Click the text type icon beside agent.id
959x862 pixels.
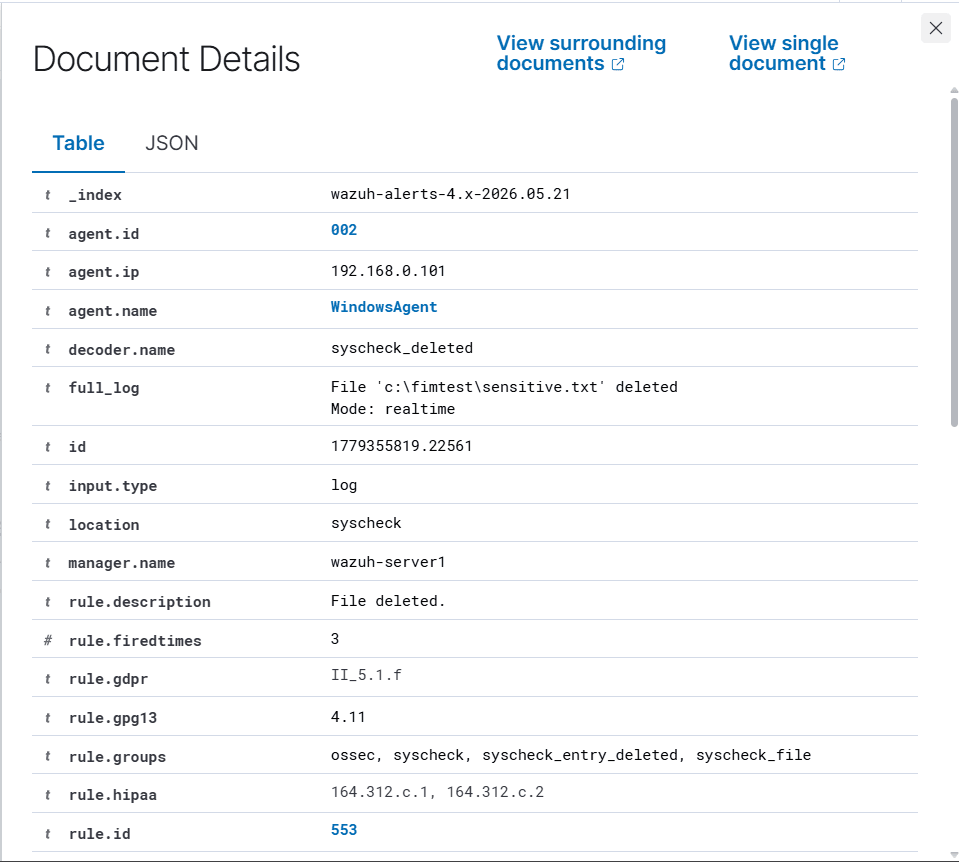click(48, 233)
